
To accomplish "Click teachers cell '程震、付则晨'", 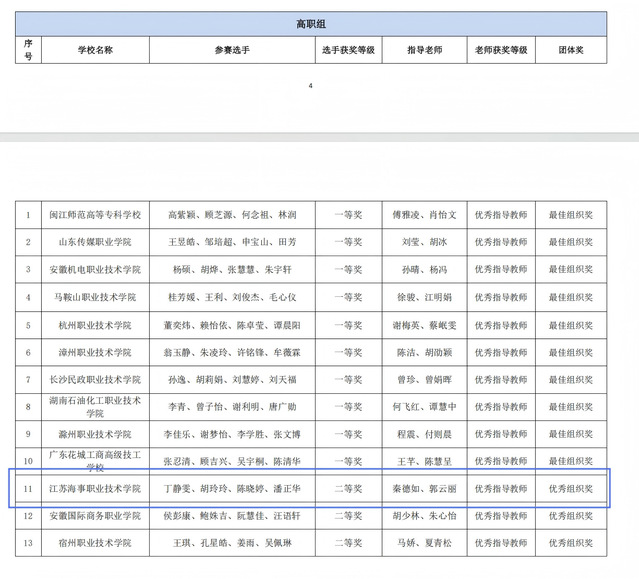I will tap(425, 434).
